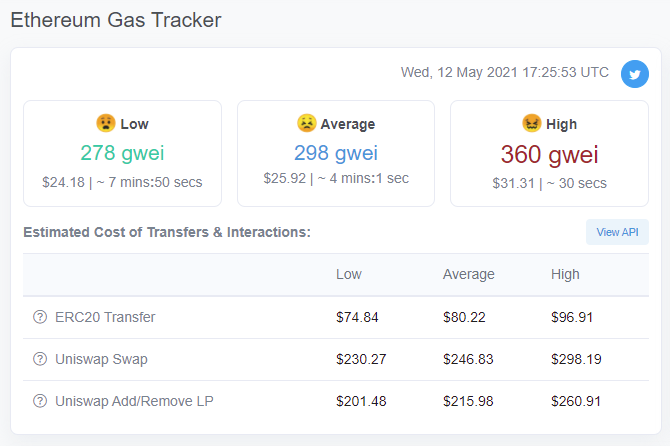Select the Low 278 gwei card
This screenshot has width=670, height=446.
click(x=122, y=154)
